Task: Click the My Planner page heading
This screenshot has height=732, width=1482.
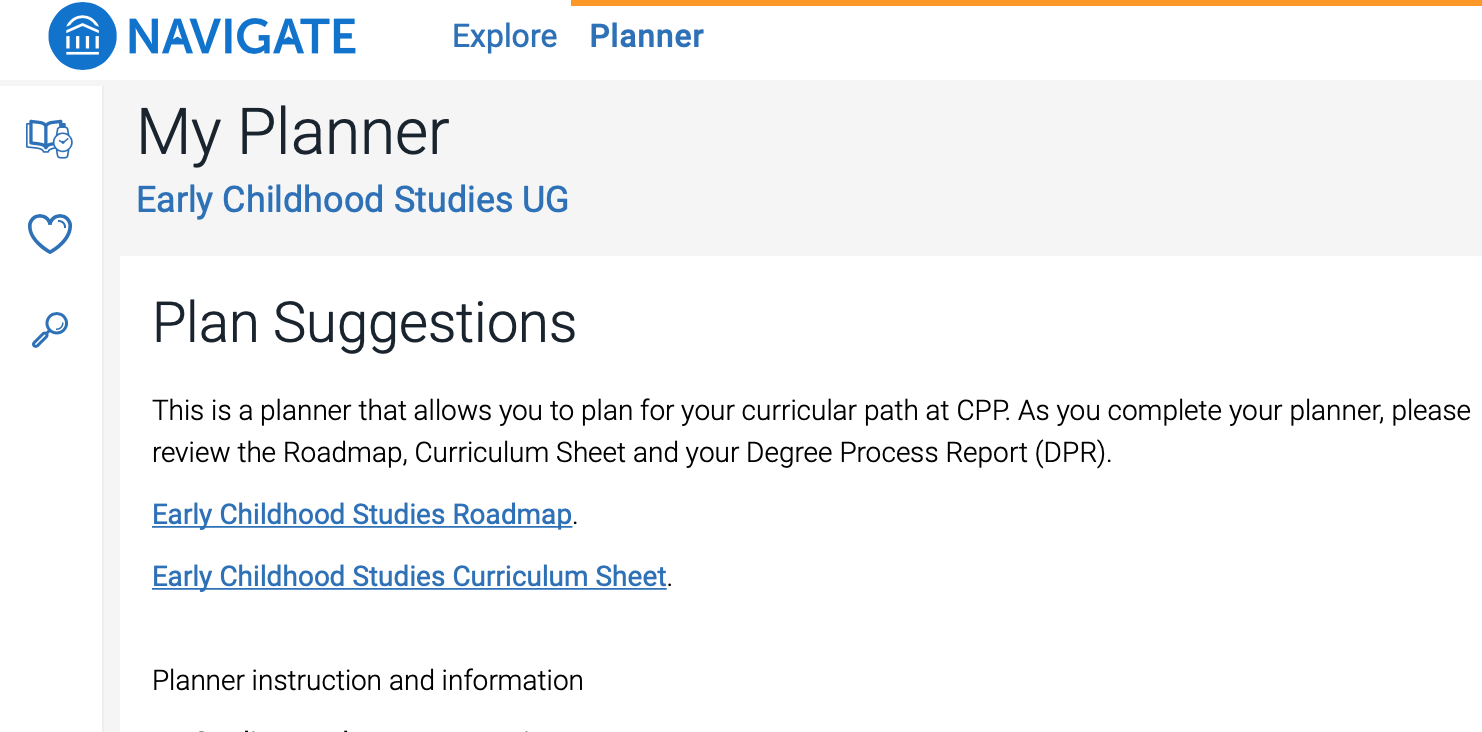Action: (293, 133)
